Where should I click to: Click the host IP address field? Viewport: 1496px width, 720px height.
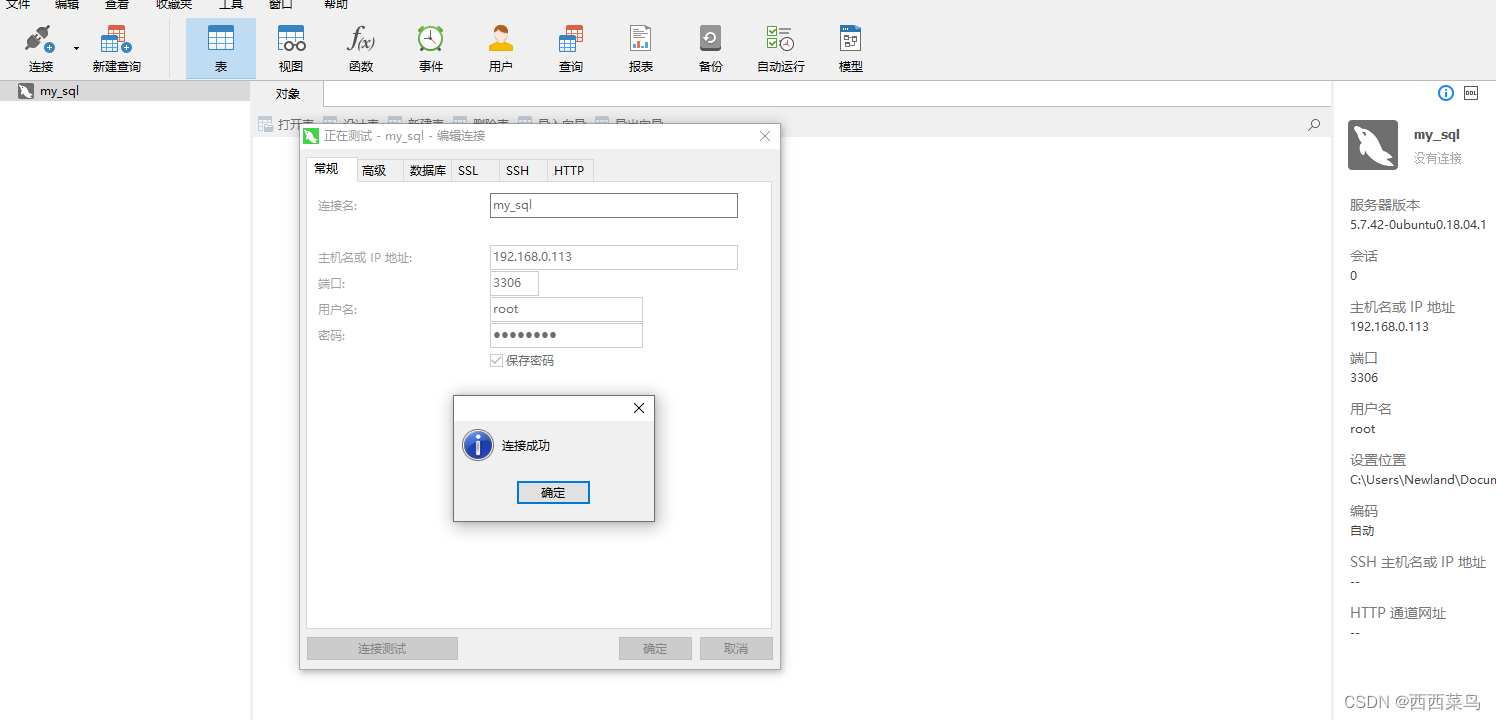[614, 257]
